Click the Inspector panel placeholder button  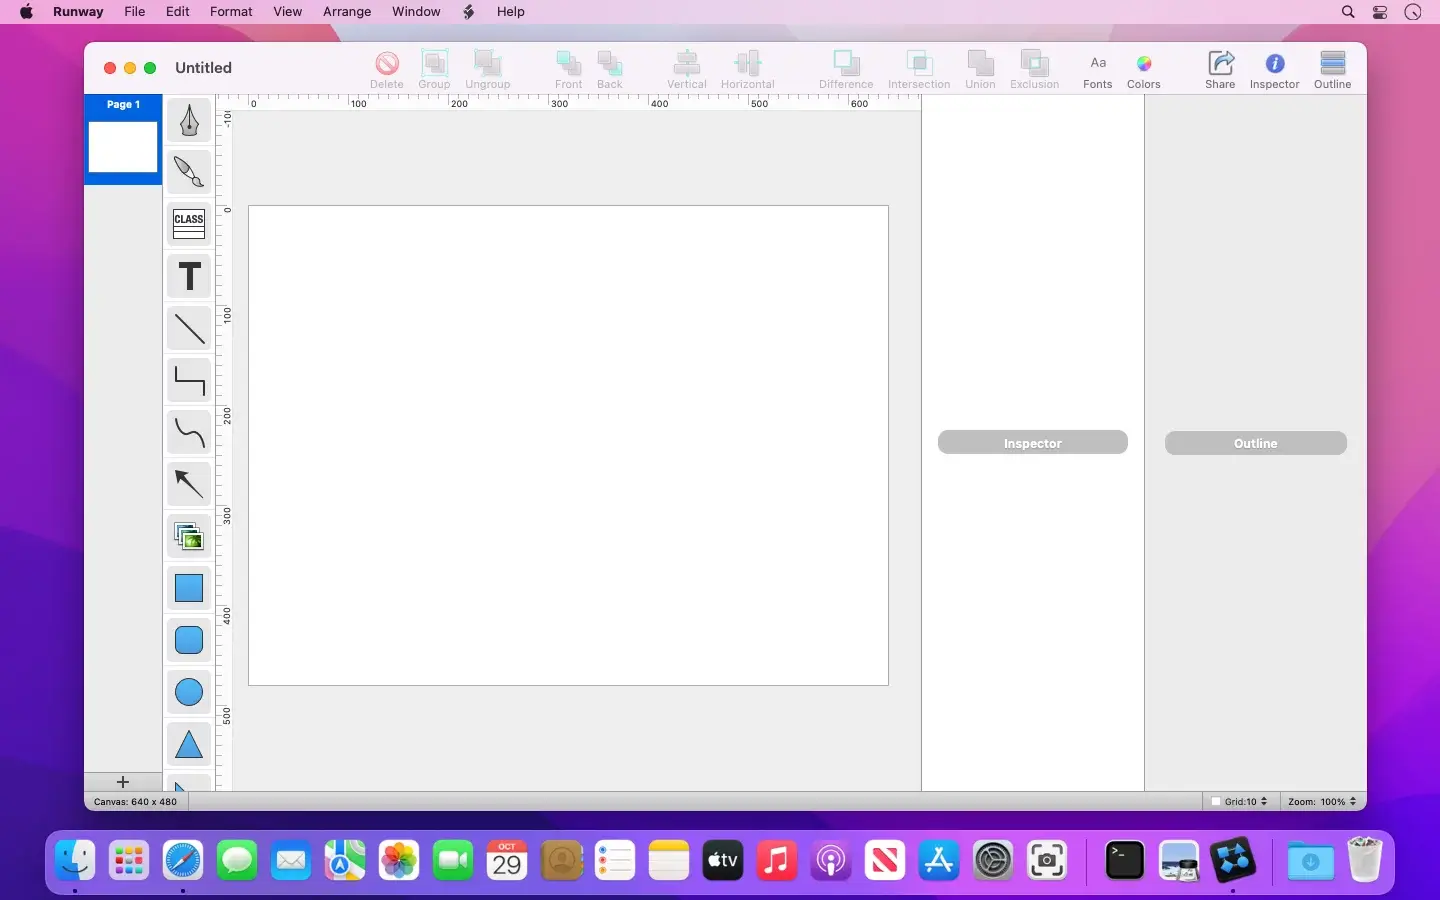click(1033, 443)
